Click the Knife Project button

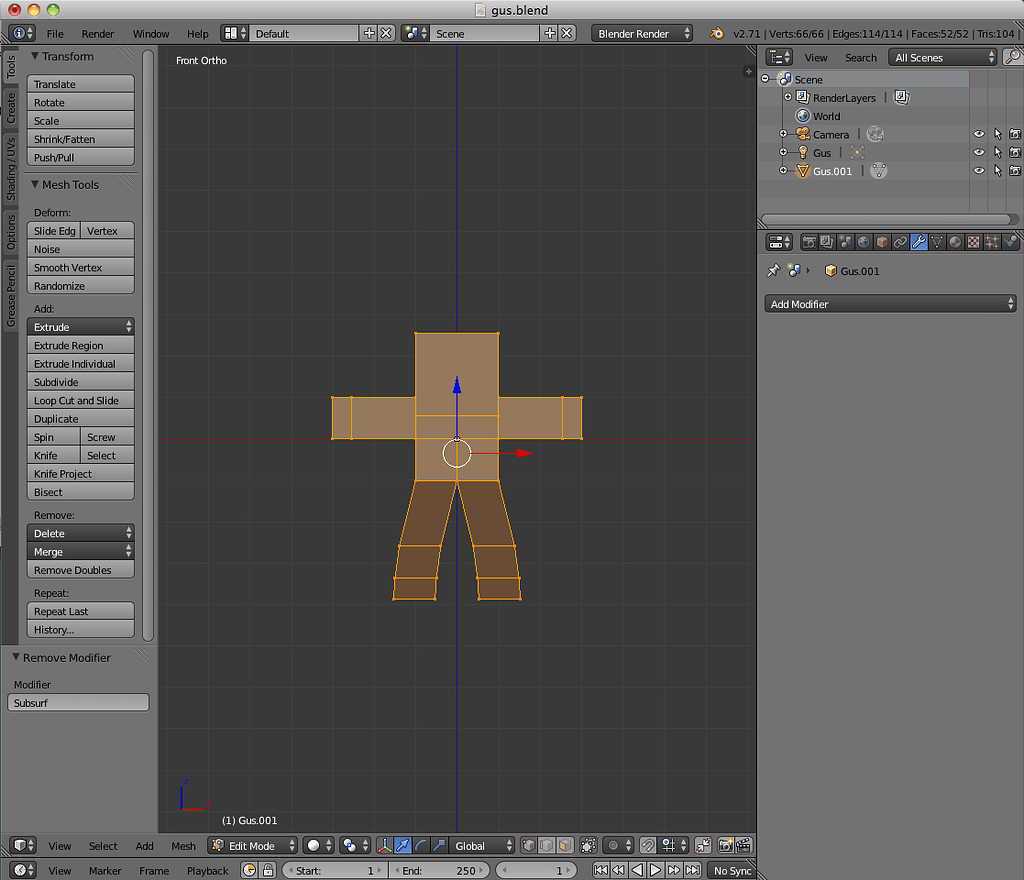tap(80, 473)
